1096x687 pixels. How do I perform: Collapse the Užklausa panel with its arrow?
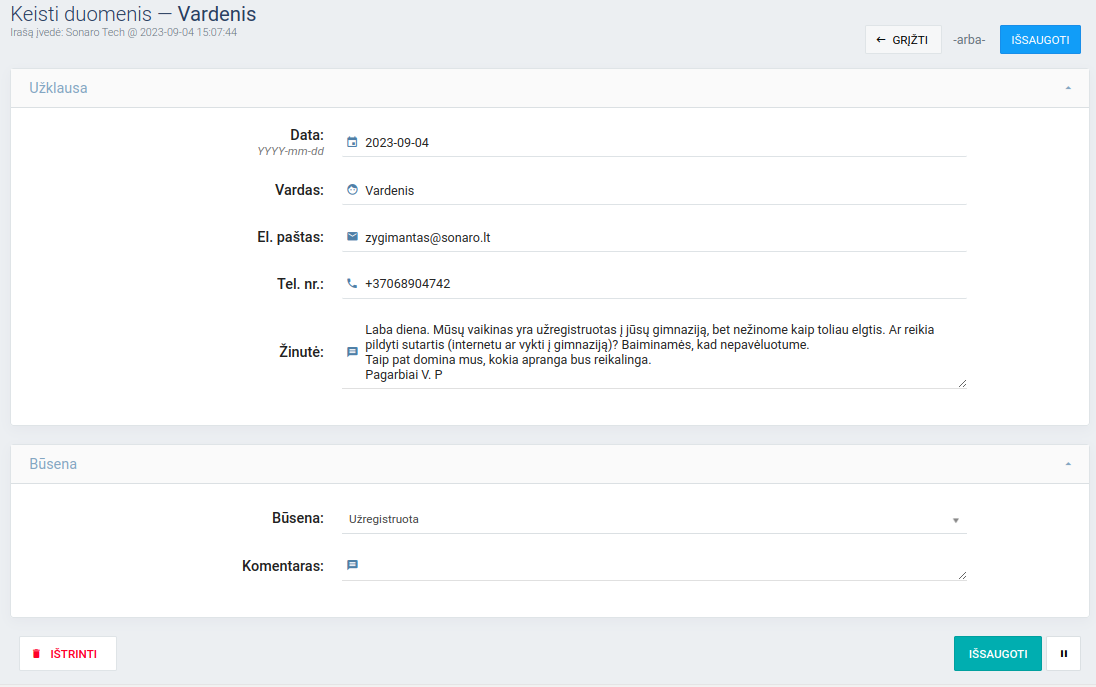(1068, 88)
